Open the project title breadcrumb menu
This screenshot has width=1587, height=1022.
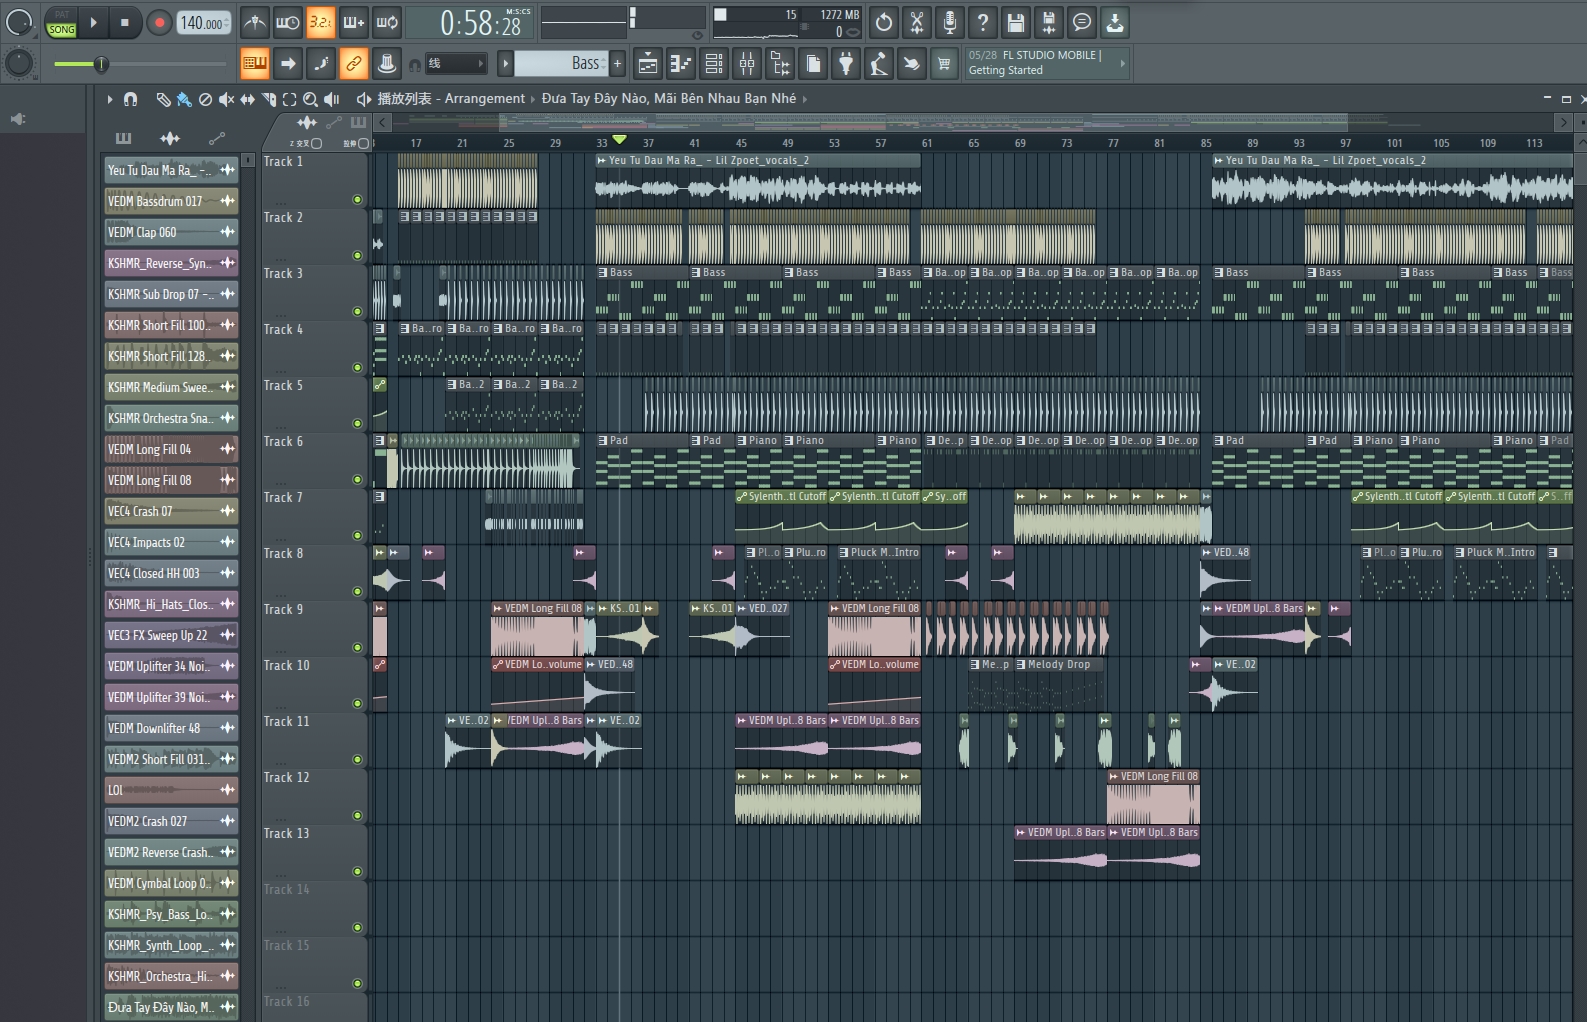[x=669, y=99]
